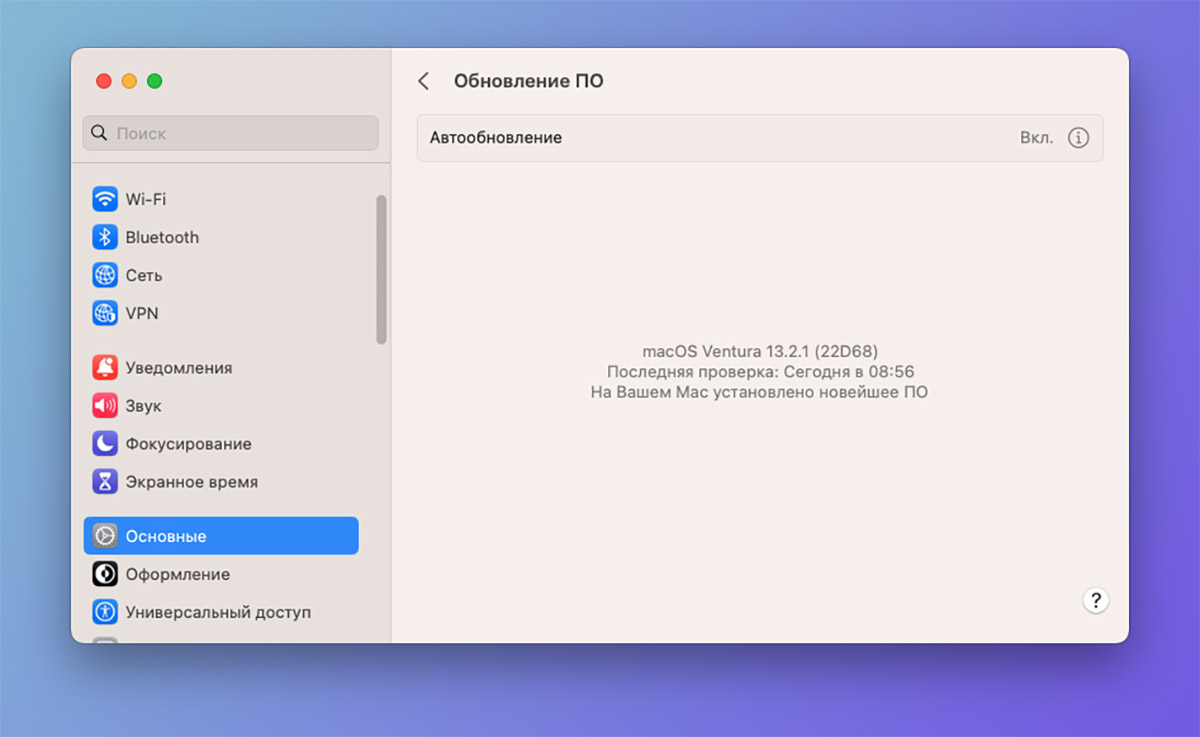
Task: Go back with the chevron arrow
Action: (424, 81)
